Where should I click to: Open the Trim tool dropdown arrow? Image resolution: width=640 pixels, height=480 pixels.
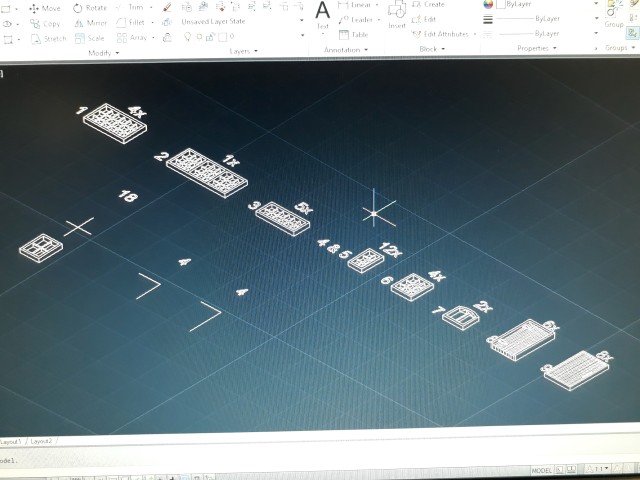click(x=151, y=7)
